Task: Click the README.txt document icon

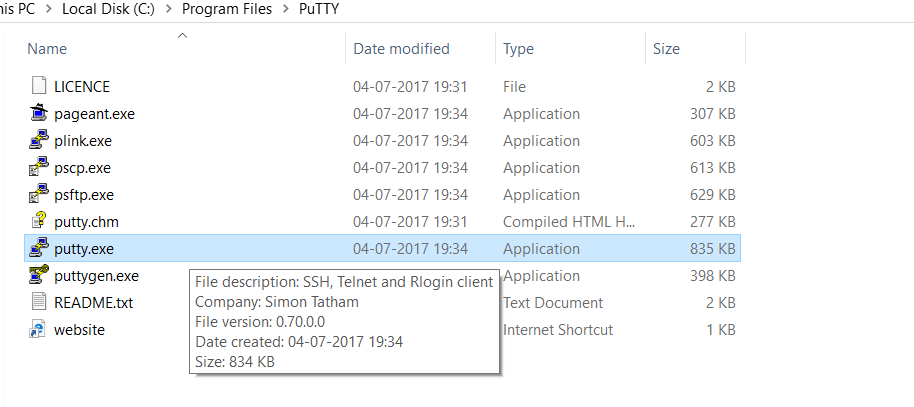Action: pyautogui.click(x=39, y=303)
